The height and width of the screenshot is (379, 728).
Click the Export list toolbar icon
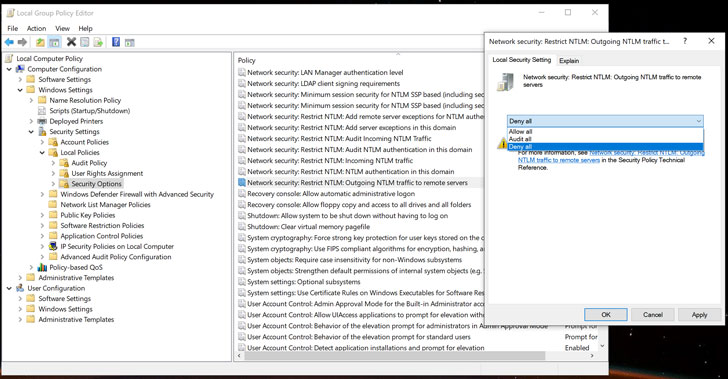[x=98, y=42]
